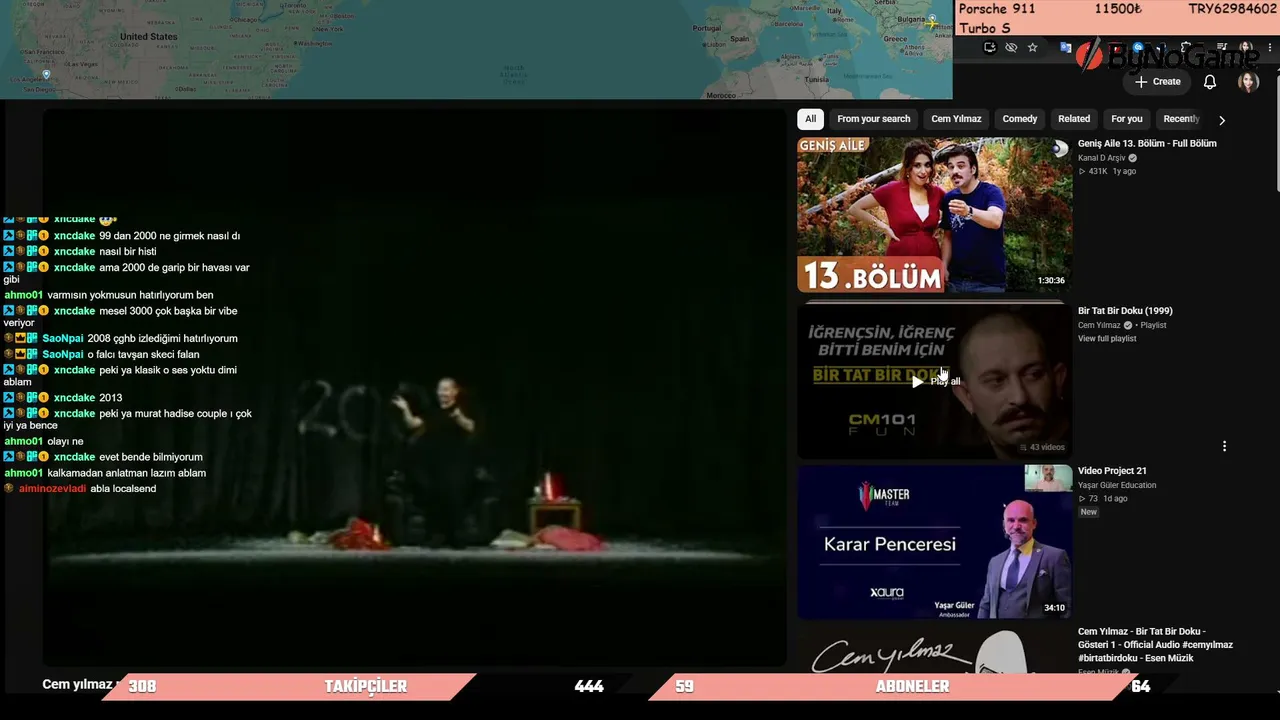
Task: Click the "Porsche 911 Turbo S" overlay text
Action: click(997, 19)
